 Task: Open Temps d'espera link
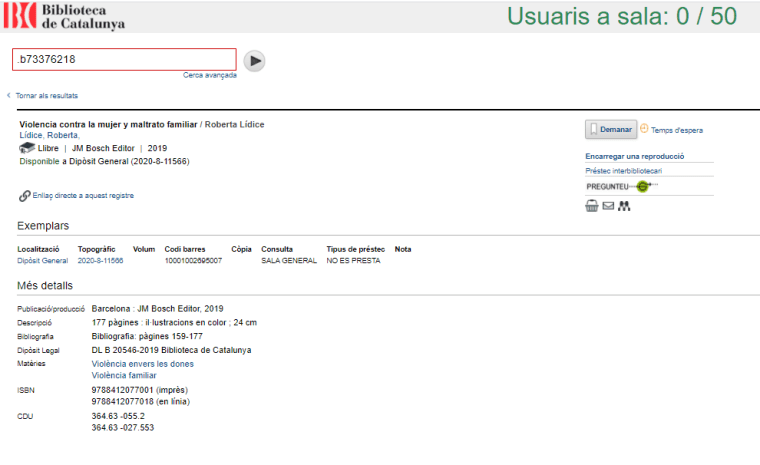[x=677, y=130]
